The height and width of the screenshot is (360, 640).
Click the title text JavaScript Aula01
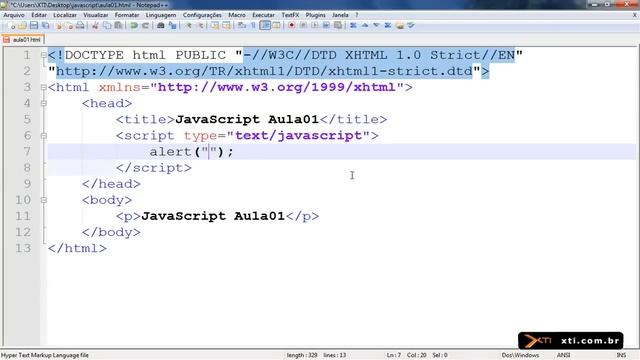247,119
